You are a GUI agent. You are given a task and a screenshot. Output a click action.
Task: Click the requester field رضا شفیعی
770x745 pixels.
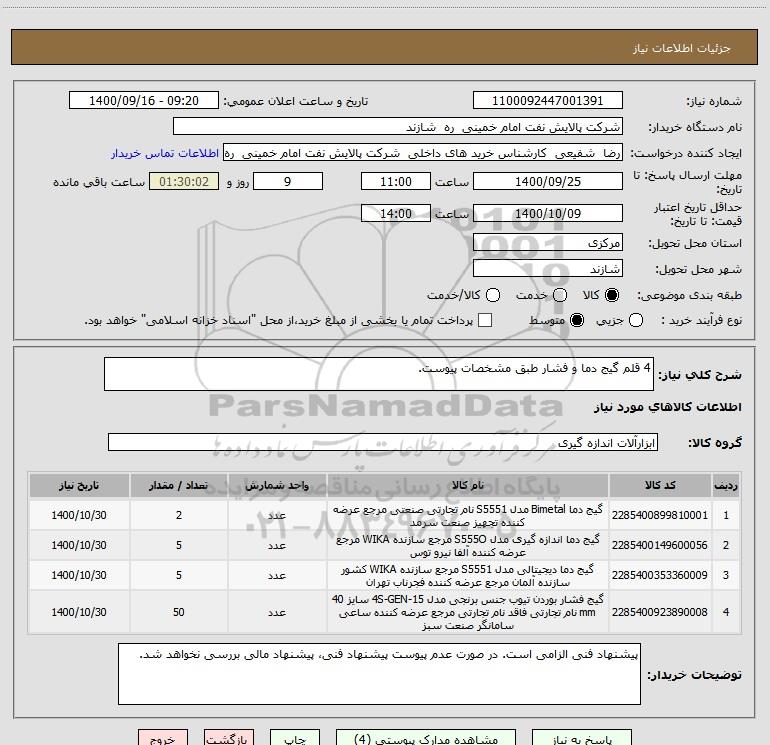point(423,152)
